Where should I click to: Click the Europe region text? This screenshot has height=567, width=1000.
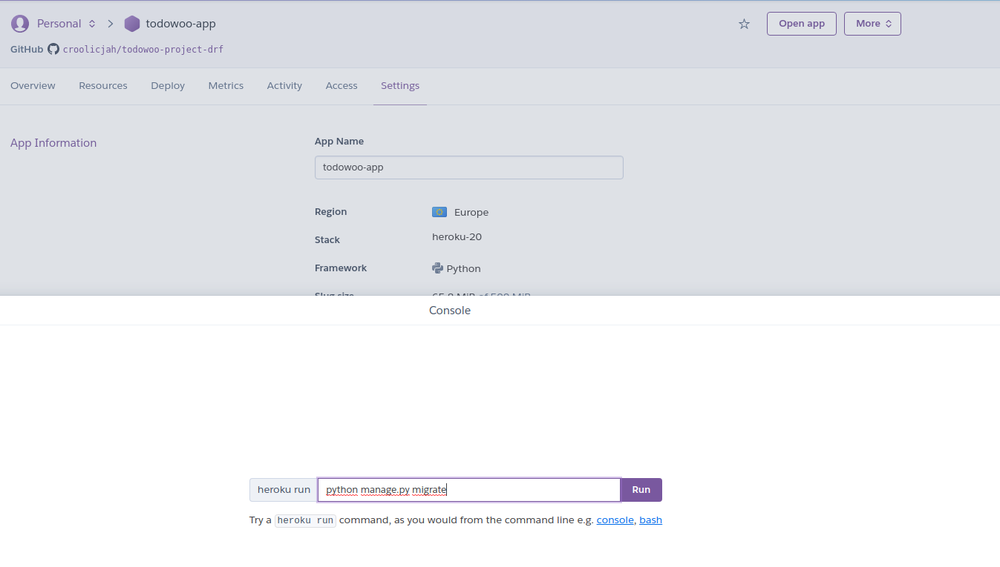(471, 212)
